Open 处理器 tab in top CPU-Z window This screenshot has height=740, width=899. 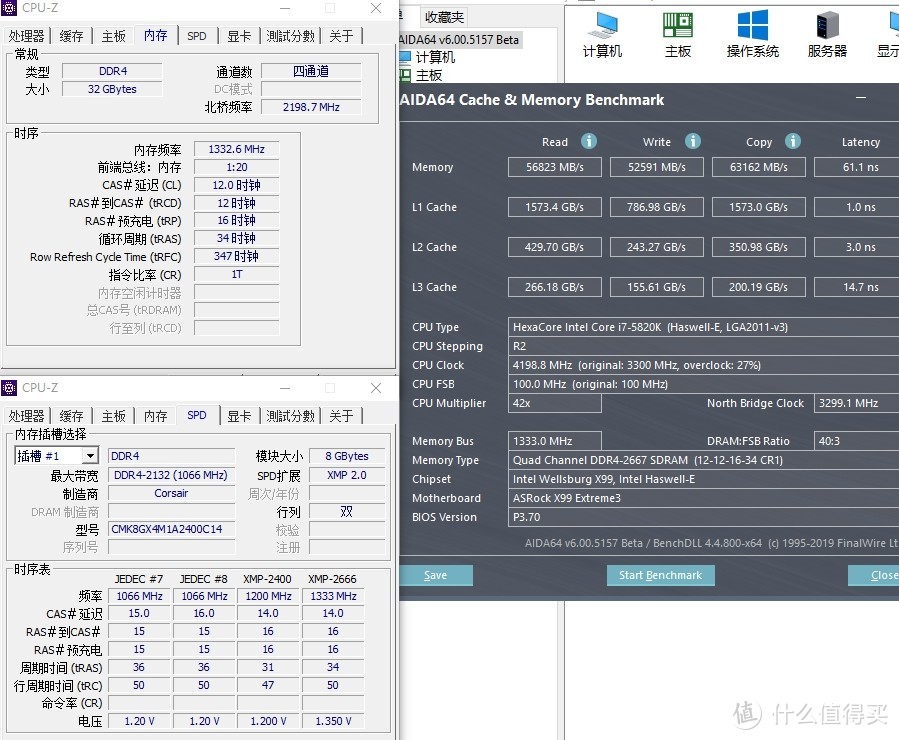pos(26,36)
